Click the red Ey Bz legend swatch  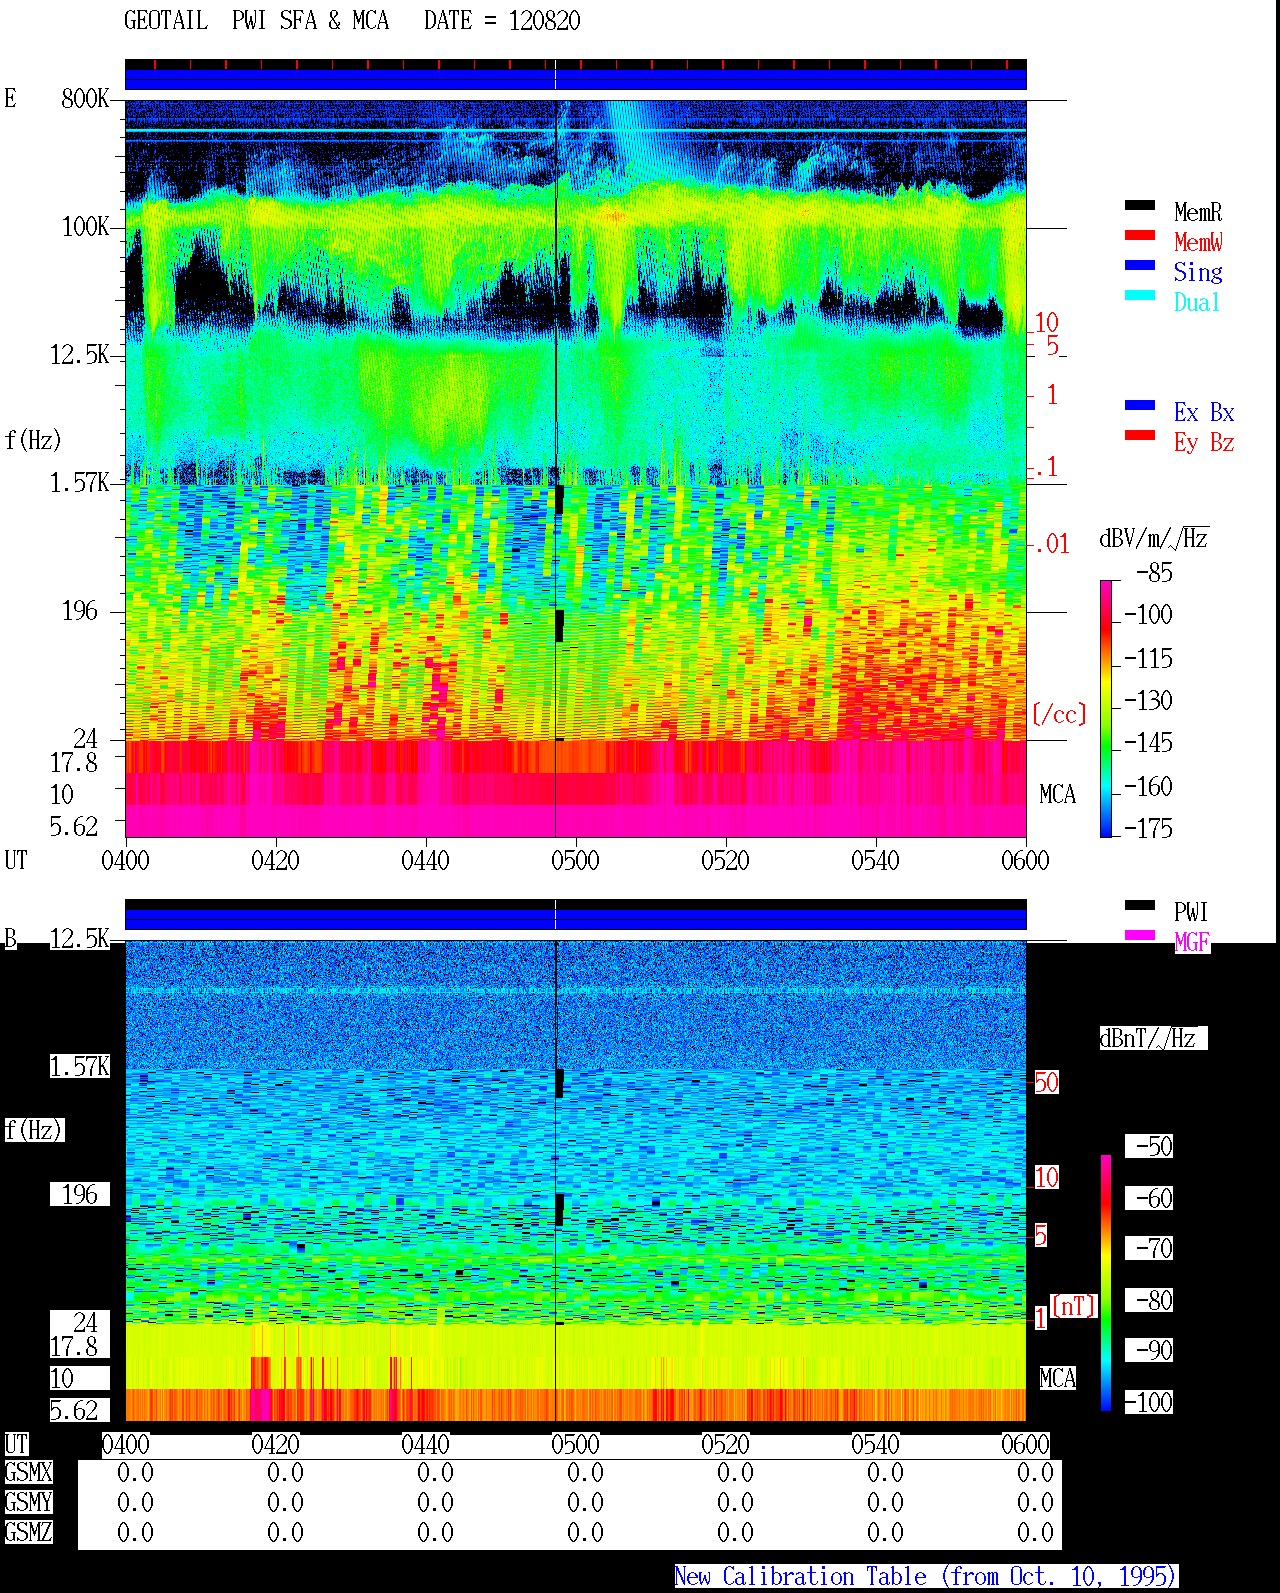coord(1140,435)
